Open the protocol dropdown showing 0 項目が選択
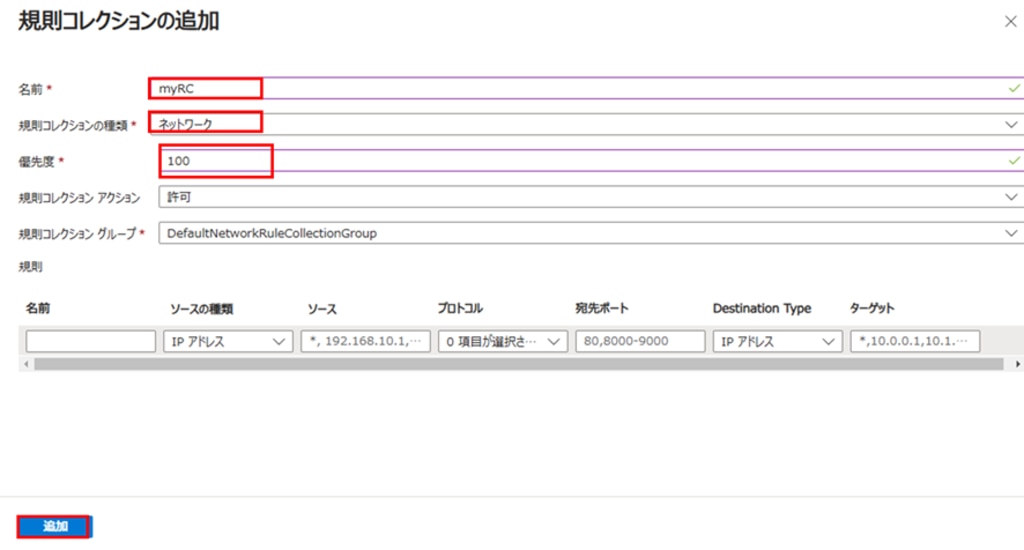This screenshot has height=550, width=1024. click(x=503, y=341)
